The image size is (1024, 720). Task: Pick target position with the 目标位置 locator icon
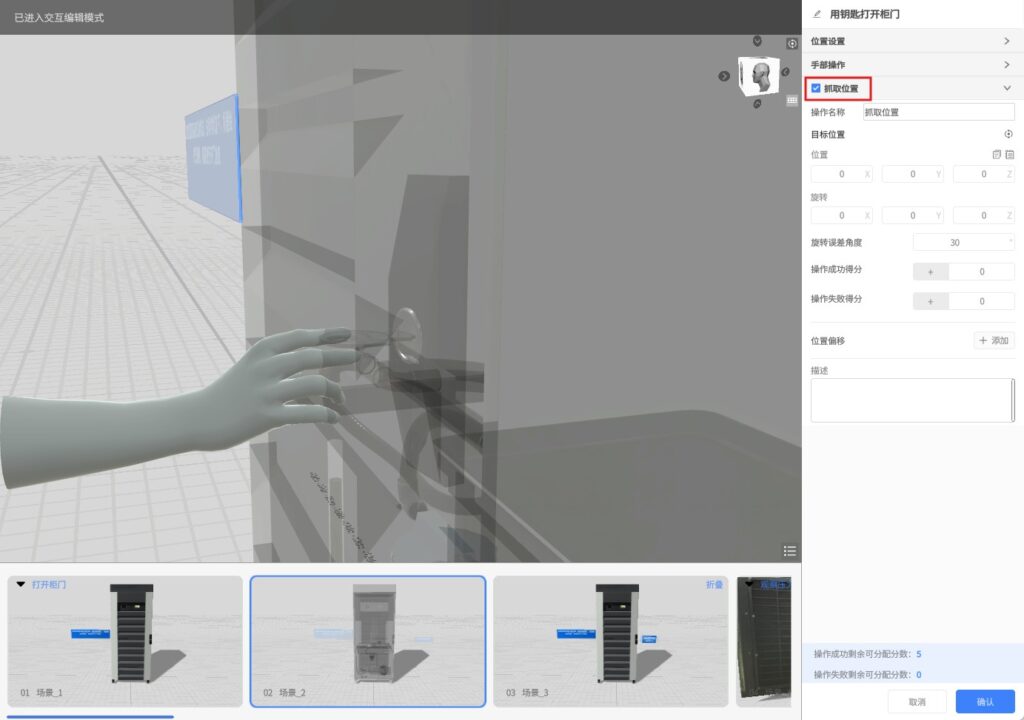[1008, 134]
